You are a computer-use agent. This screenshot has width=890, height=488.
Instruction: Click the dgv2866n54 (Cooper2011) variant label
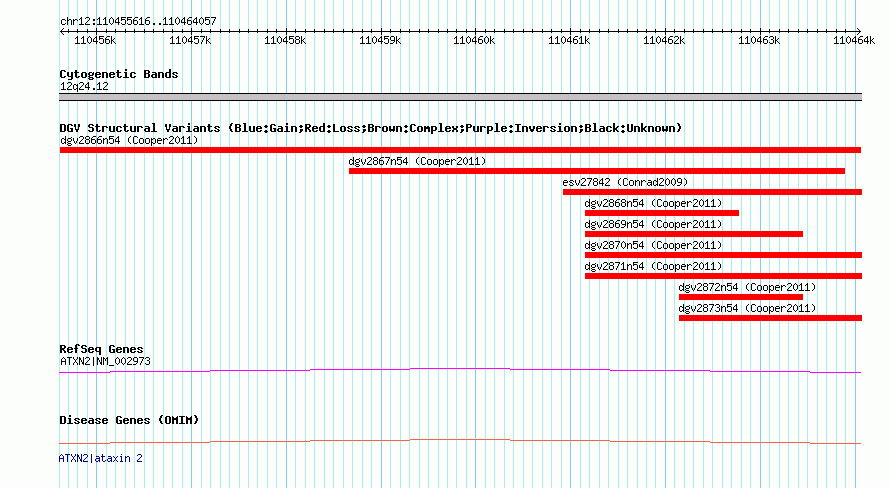[129, 140]
